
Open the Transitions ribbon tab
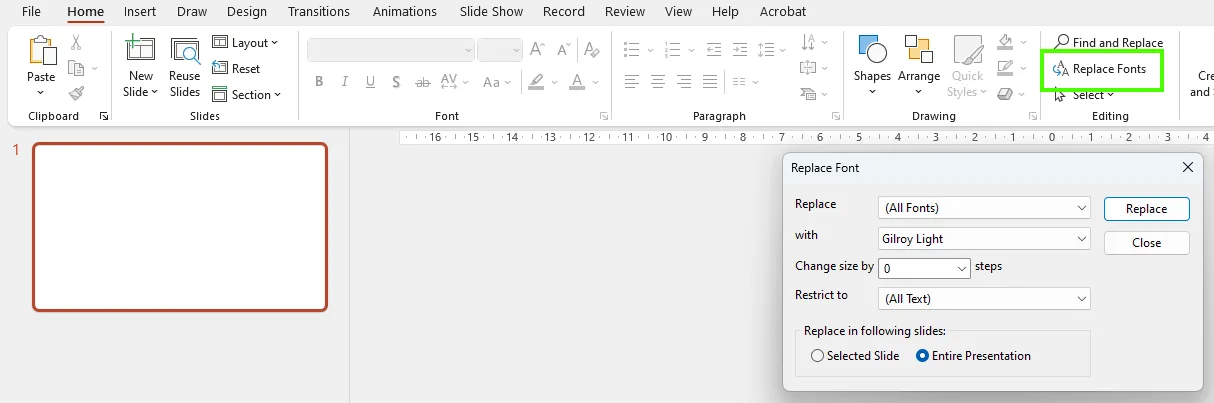point(318,12)
